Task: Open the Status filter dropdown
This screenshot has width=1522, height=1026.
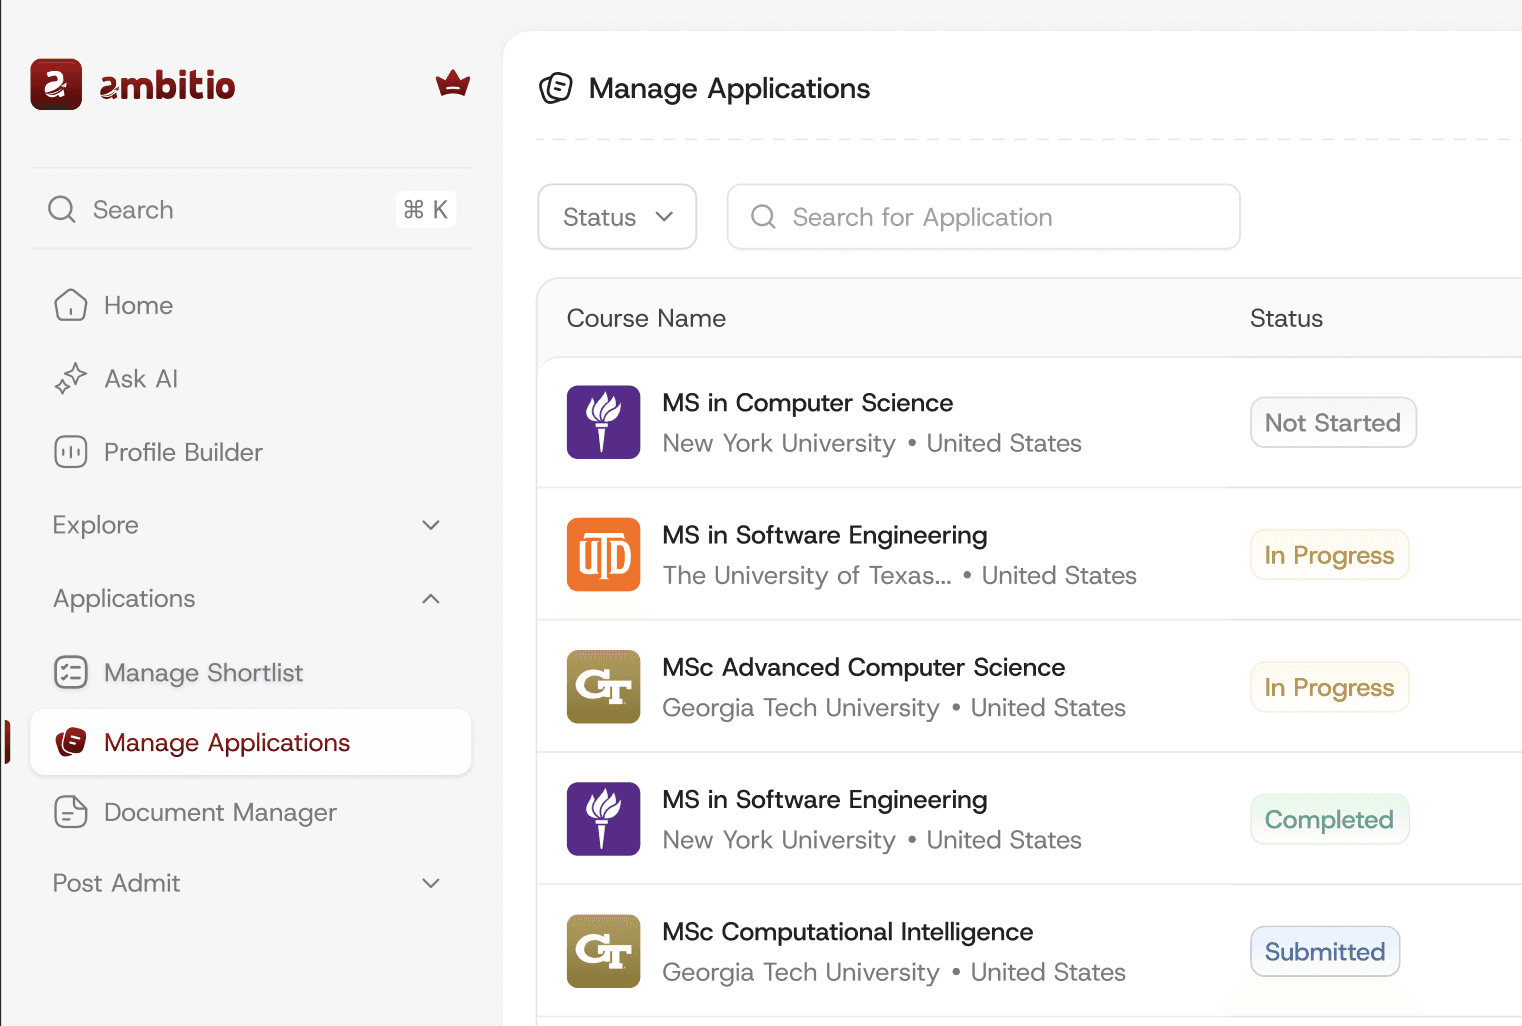Action: 617,217
